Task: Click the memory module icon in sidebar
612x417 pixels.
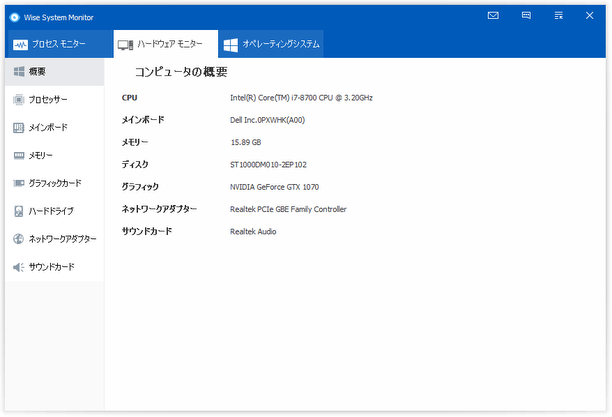Action: 18,155
